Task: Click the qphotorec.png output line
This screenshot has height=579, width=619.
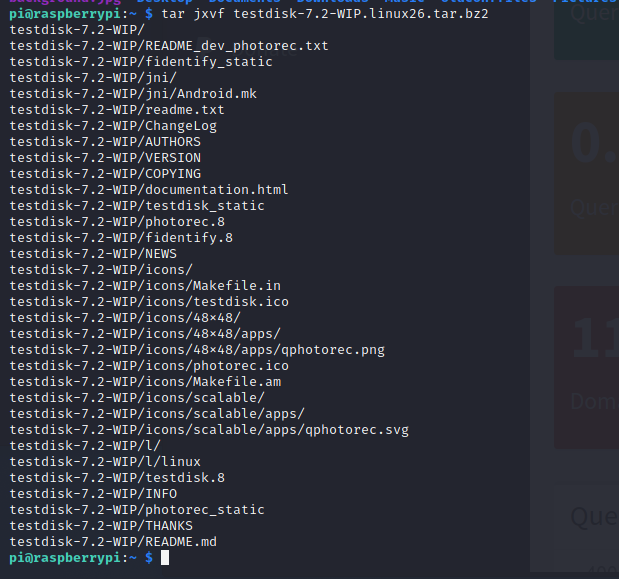Action: (196, 350)
